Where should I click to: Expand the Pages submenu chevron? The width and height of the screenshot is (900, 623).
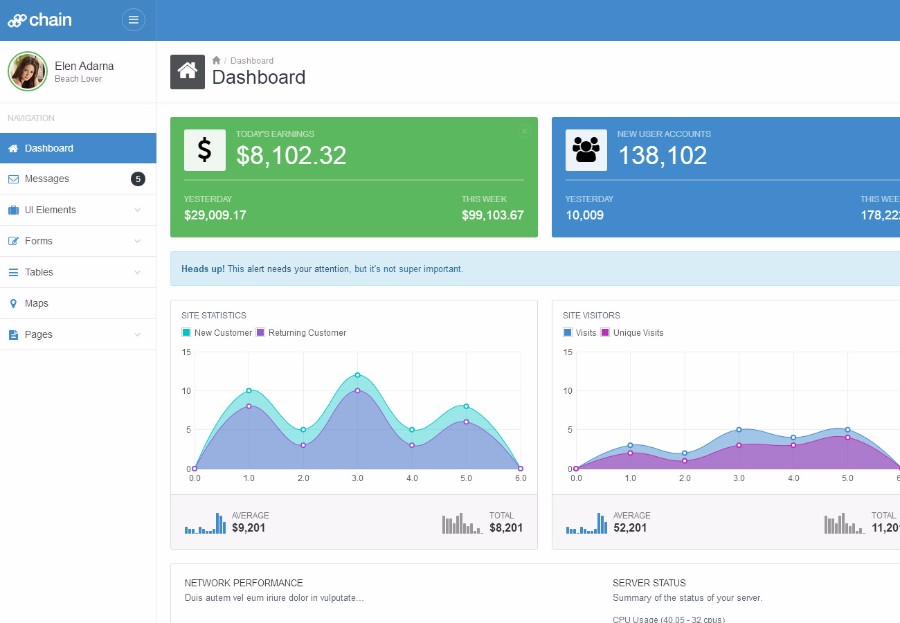(x=137, y=334)
